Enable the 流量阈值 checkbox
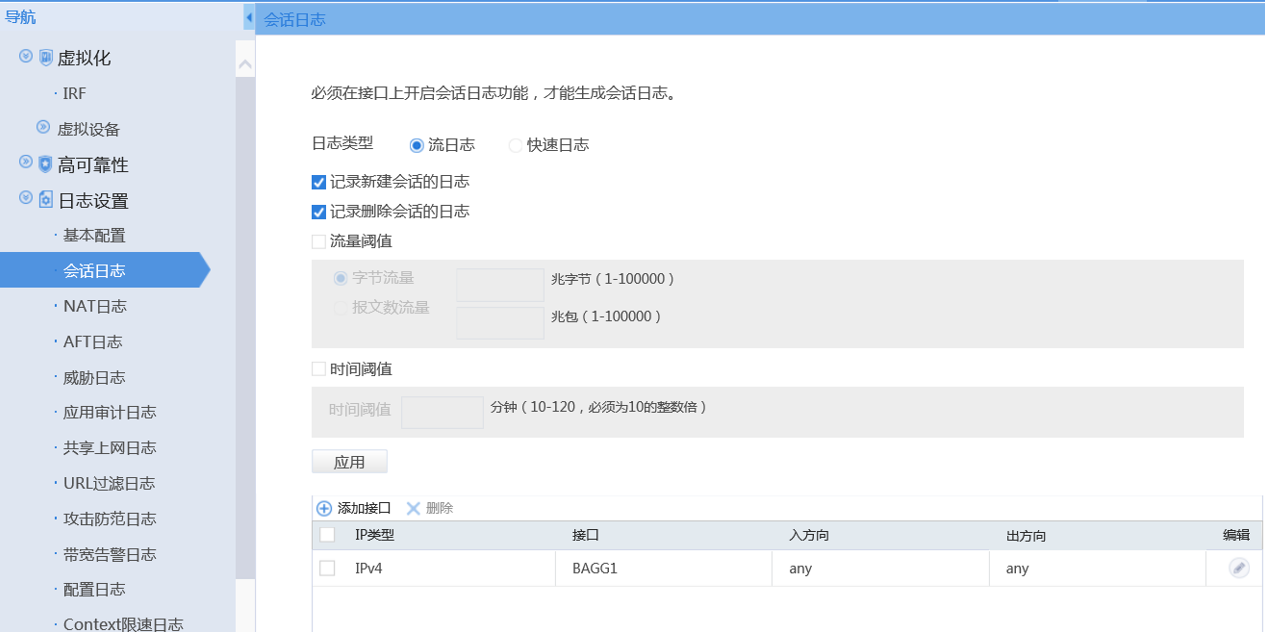 [x=319, y=241]
